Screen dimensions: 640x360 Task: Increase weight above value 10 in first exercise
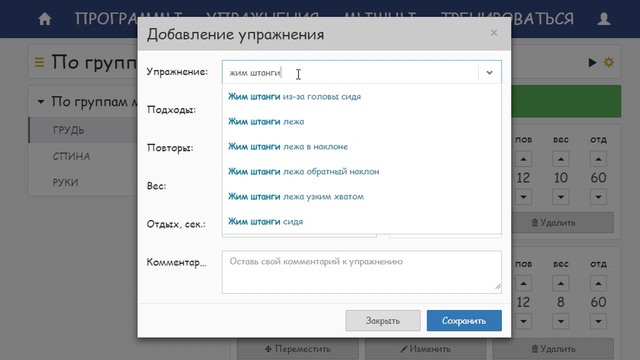tap(561, 159)
